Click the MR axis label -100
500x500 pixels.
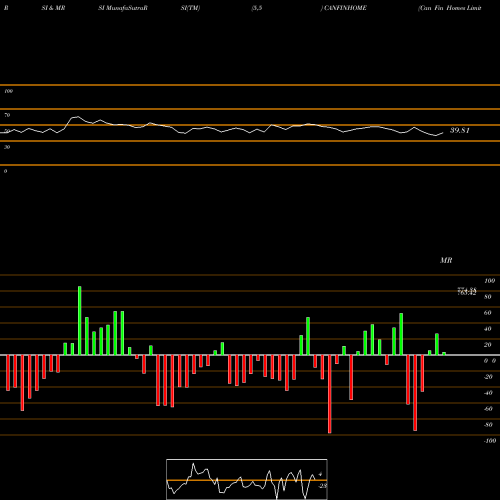pyautogui.click(x=490, y=441)
